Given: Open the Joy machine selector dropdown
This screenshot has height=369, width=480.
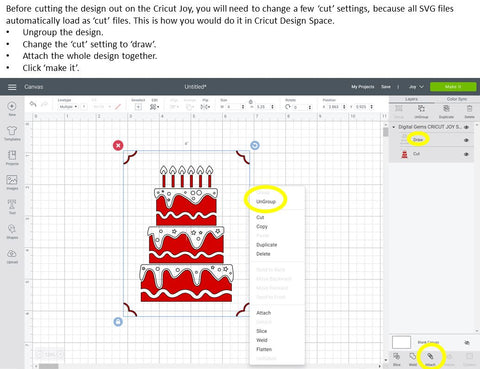Looking at the screenshot, I should (416, 87).
